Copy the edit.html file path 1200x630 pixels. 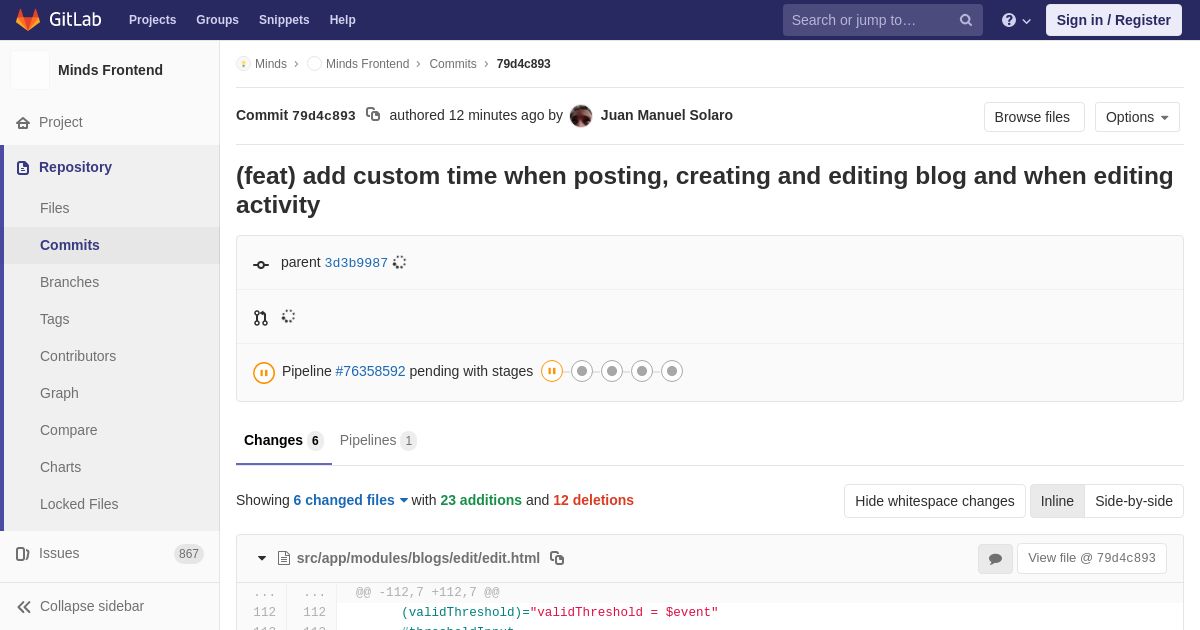tap(557, 558)
